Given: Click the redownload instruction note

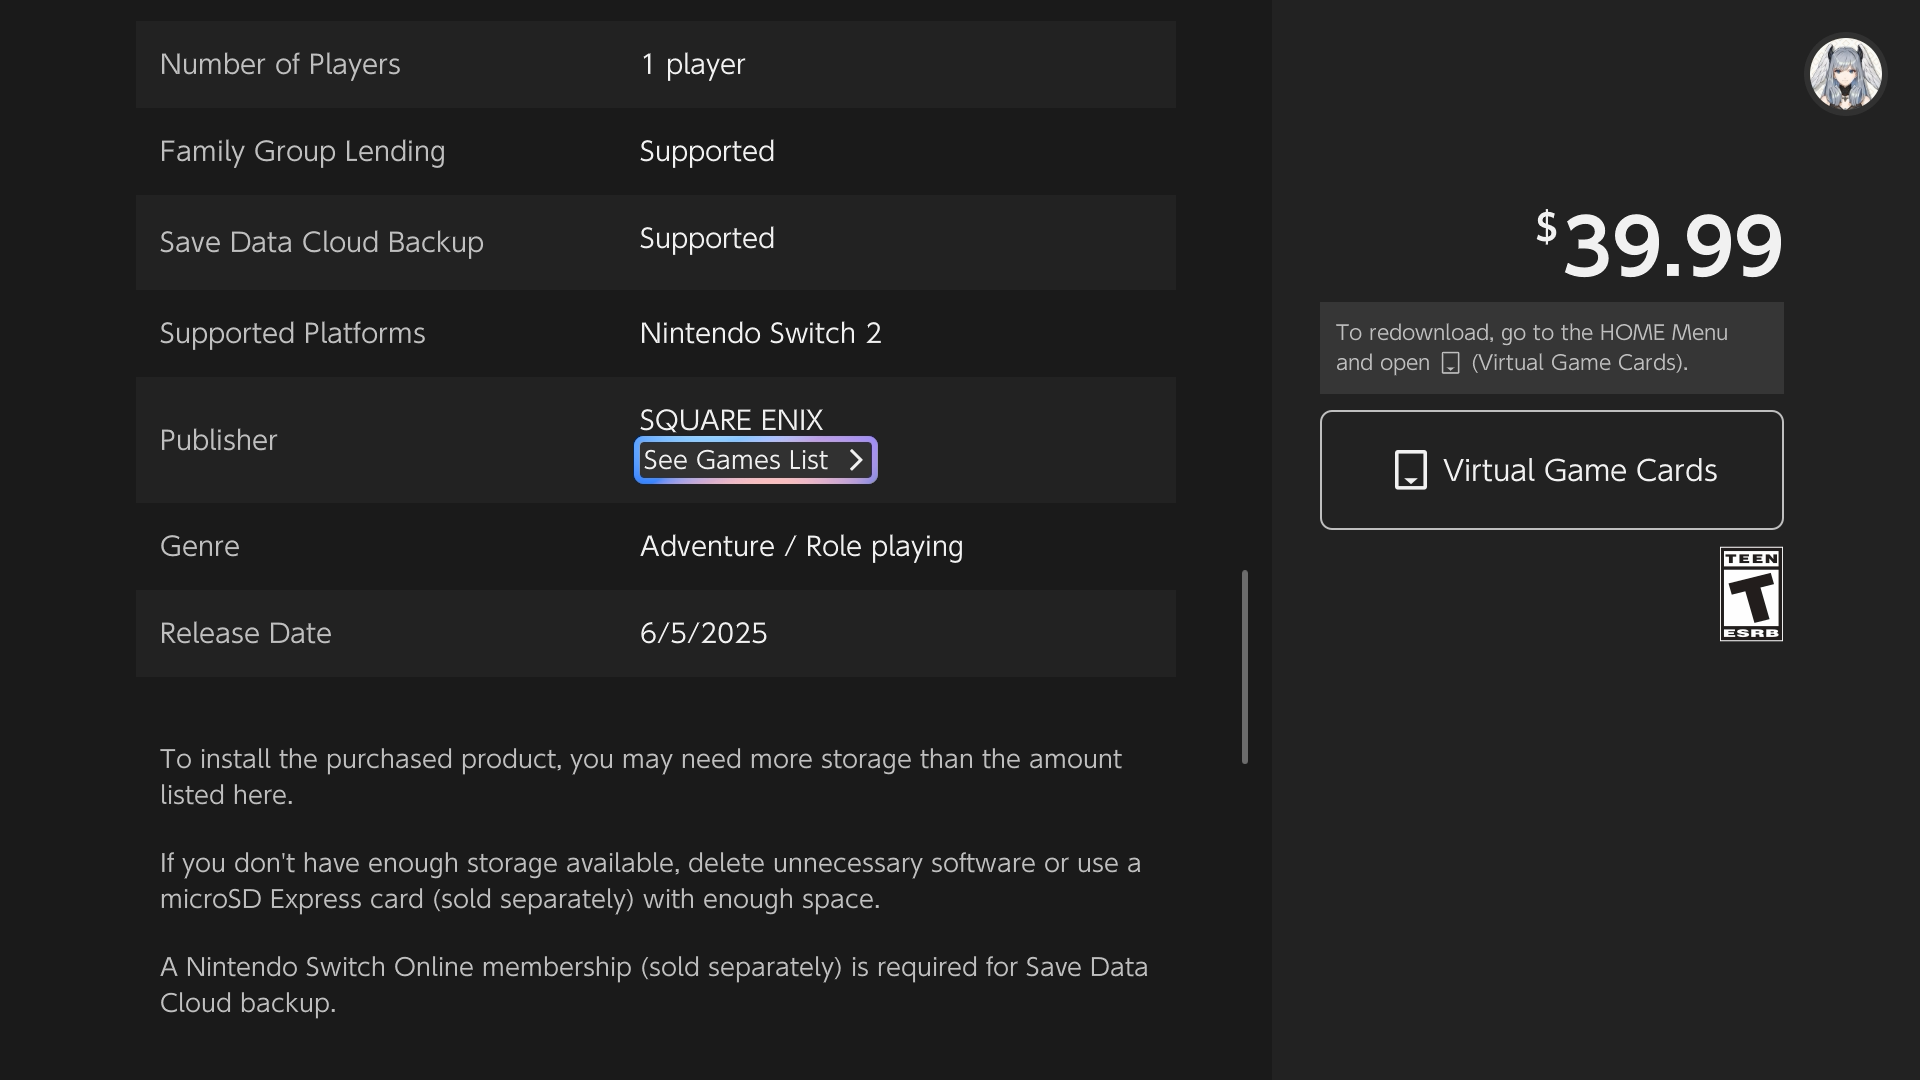Looking at the screenshot, I should click(x=1551, y=348).
